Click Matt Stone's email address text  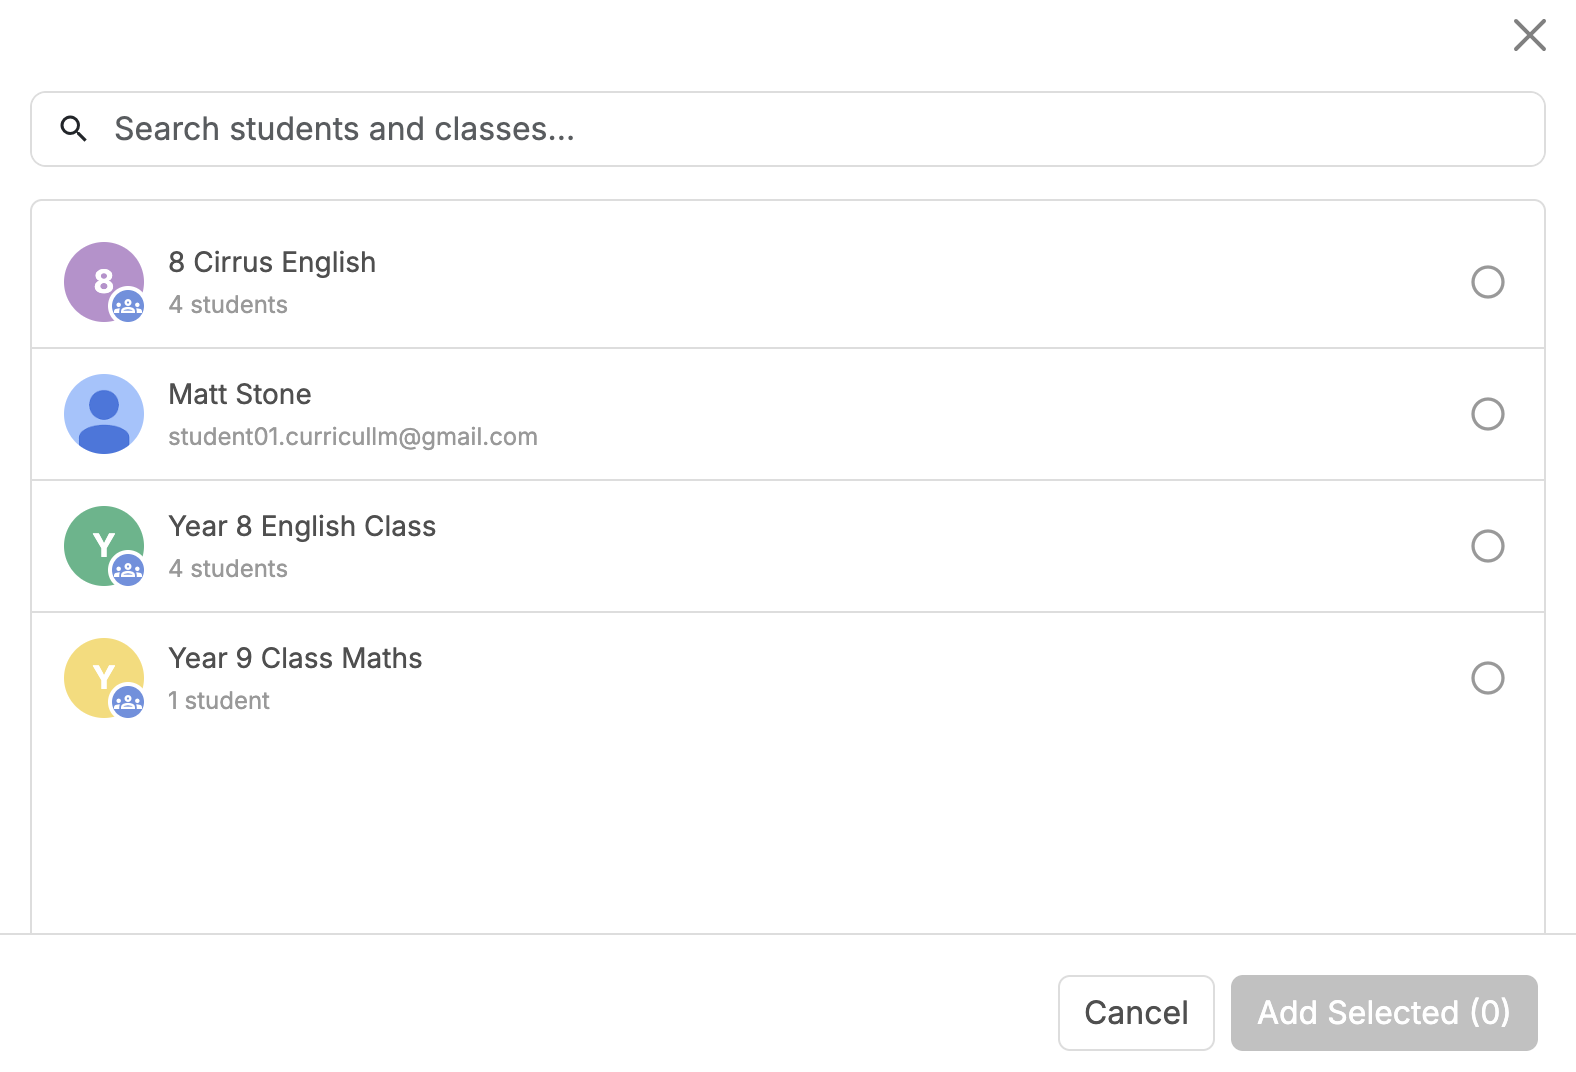click(x=353, y=437)
